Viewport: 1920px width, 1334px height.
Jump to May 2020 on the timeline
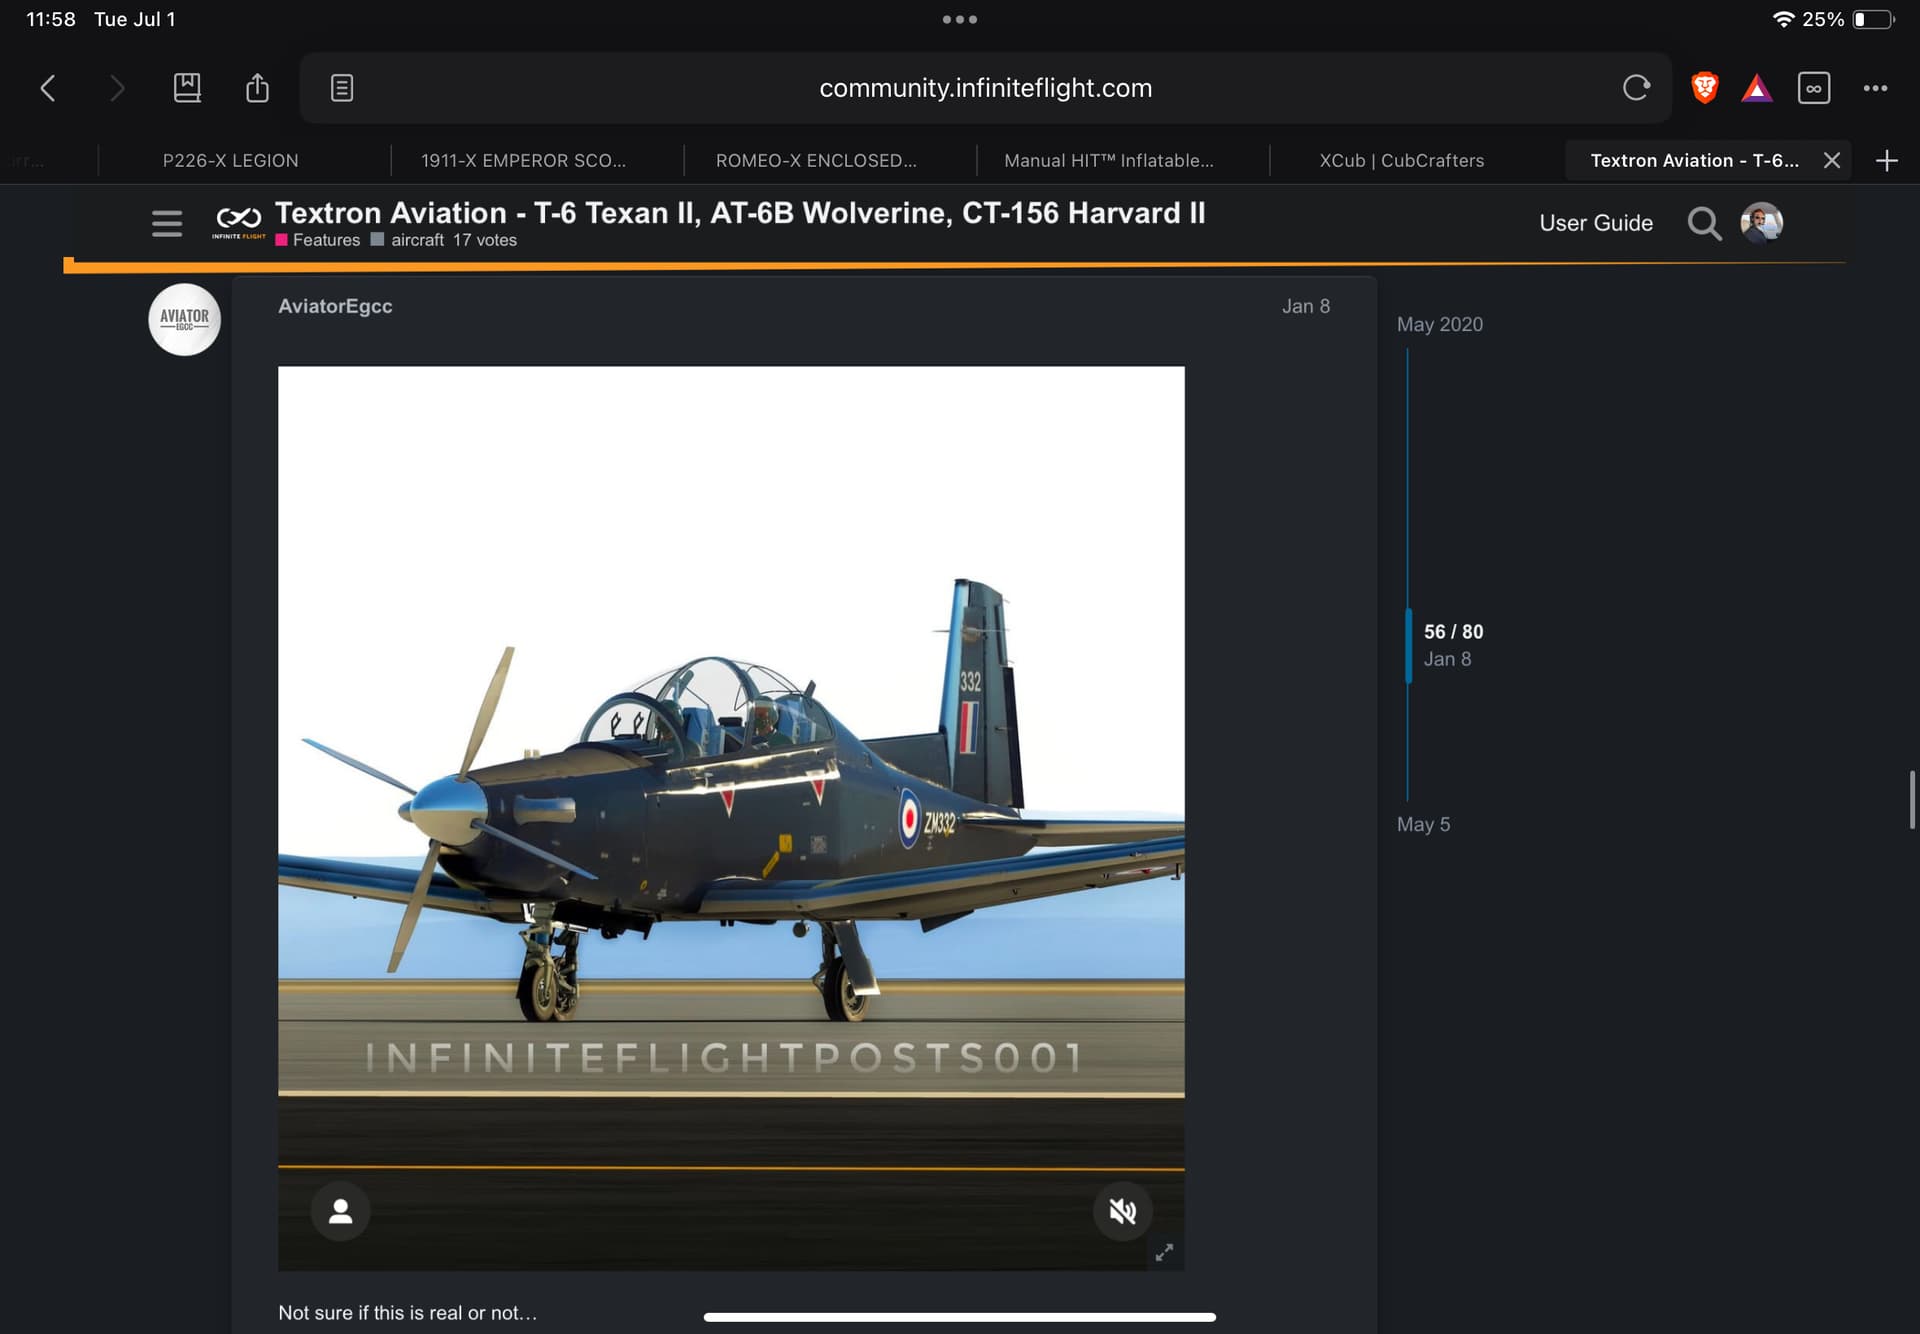coord(1439,324)
